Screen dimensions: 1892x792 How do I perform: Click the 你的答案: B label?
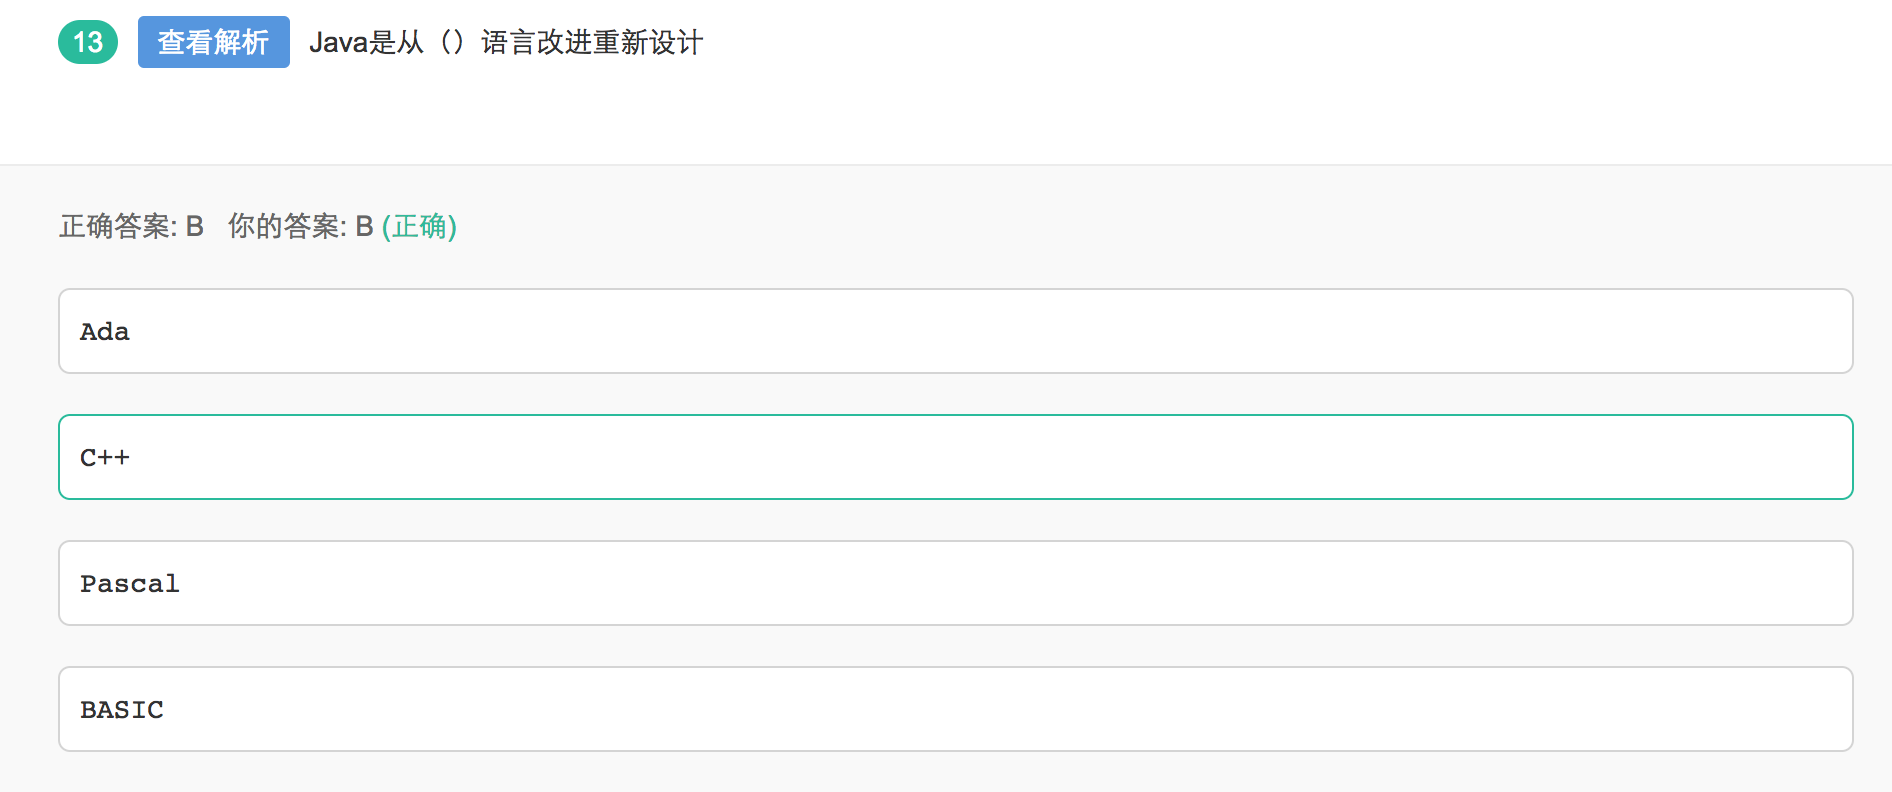pyautogui.click(x=301, y=226)
